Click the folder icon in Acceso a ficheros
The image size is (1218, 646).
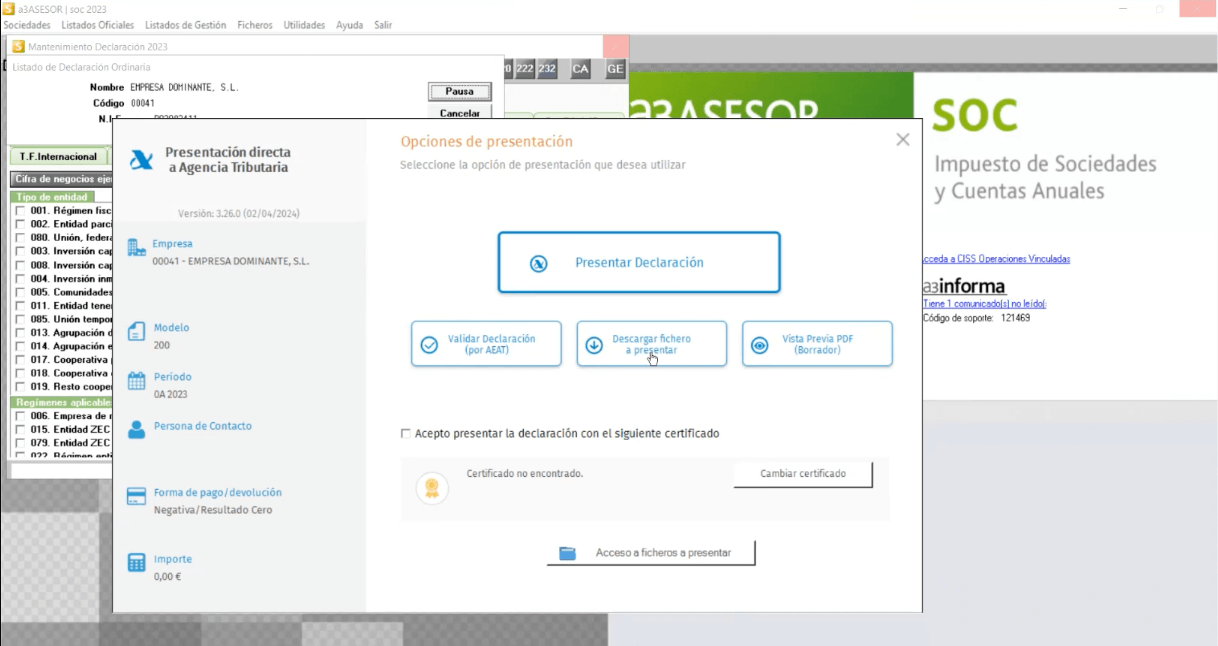568,553
